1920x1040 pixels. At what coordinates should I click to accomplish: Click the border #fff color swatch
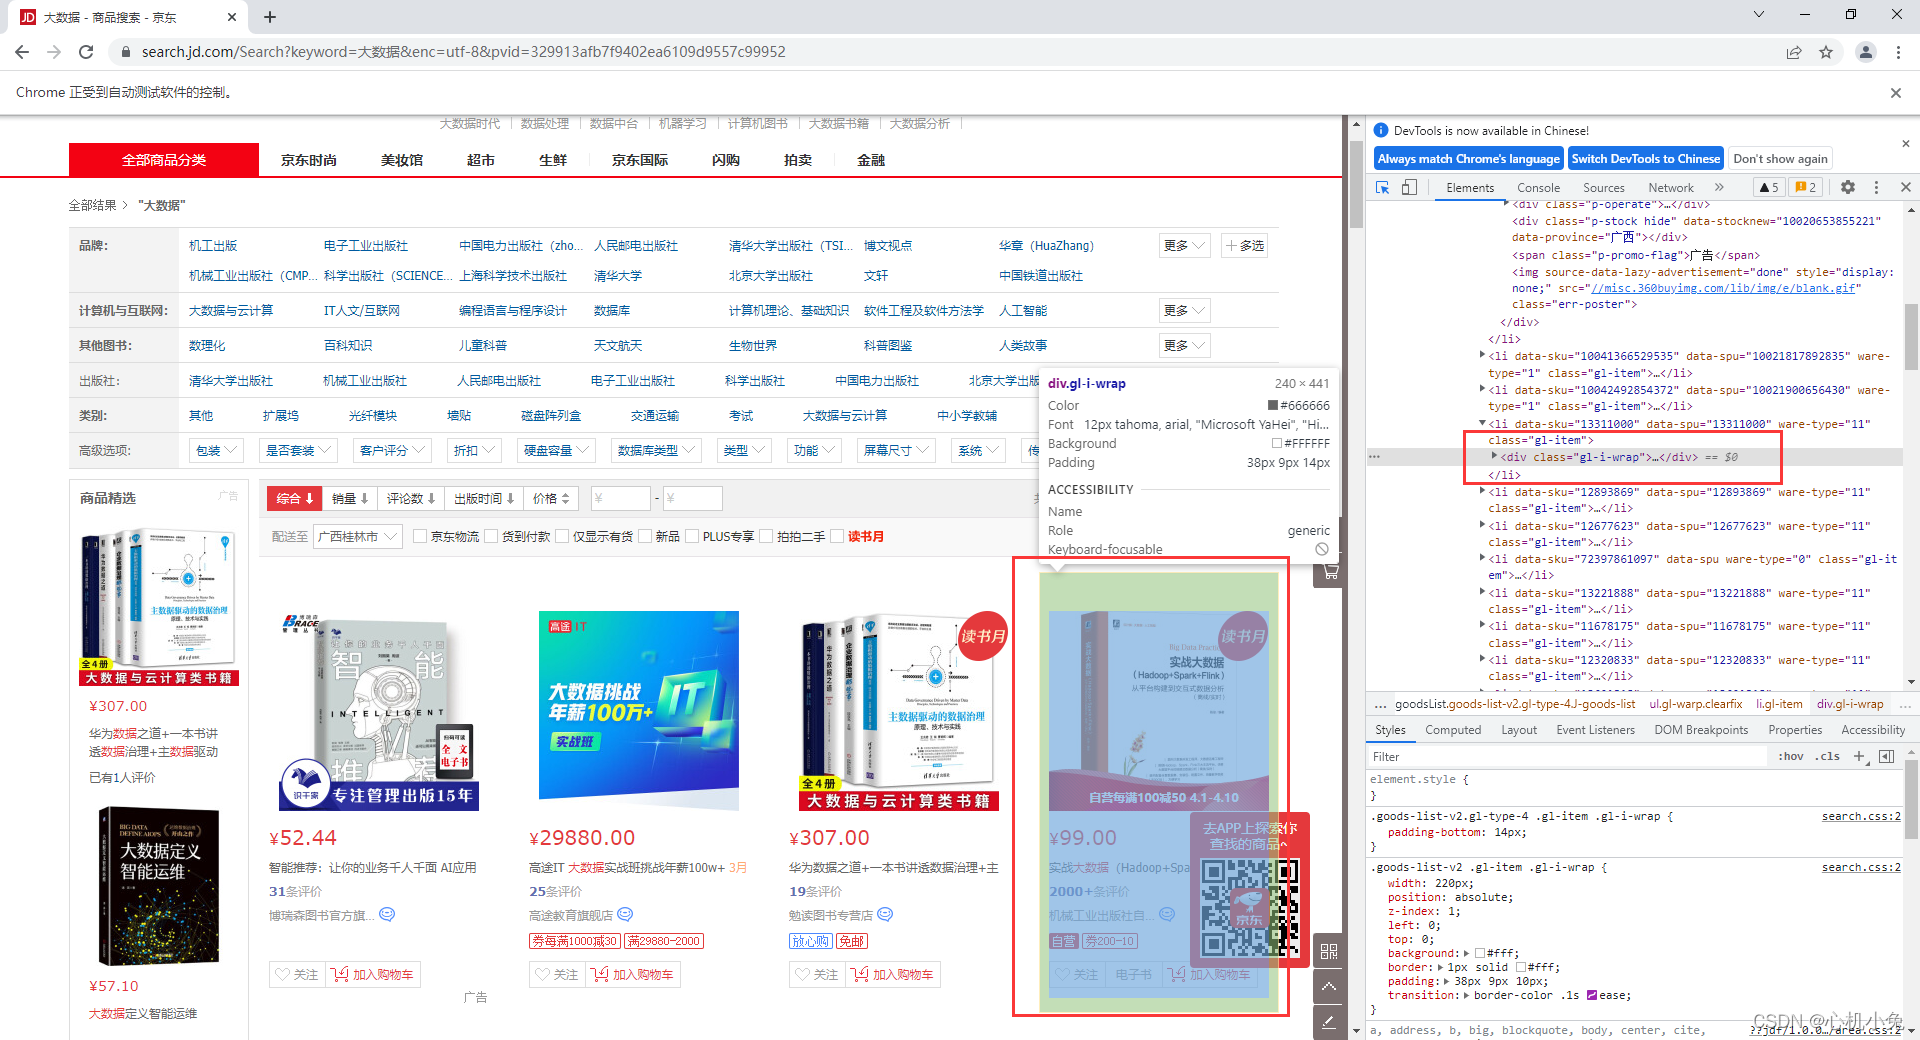pos(1521,967)
